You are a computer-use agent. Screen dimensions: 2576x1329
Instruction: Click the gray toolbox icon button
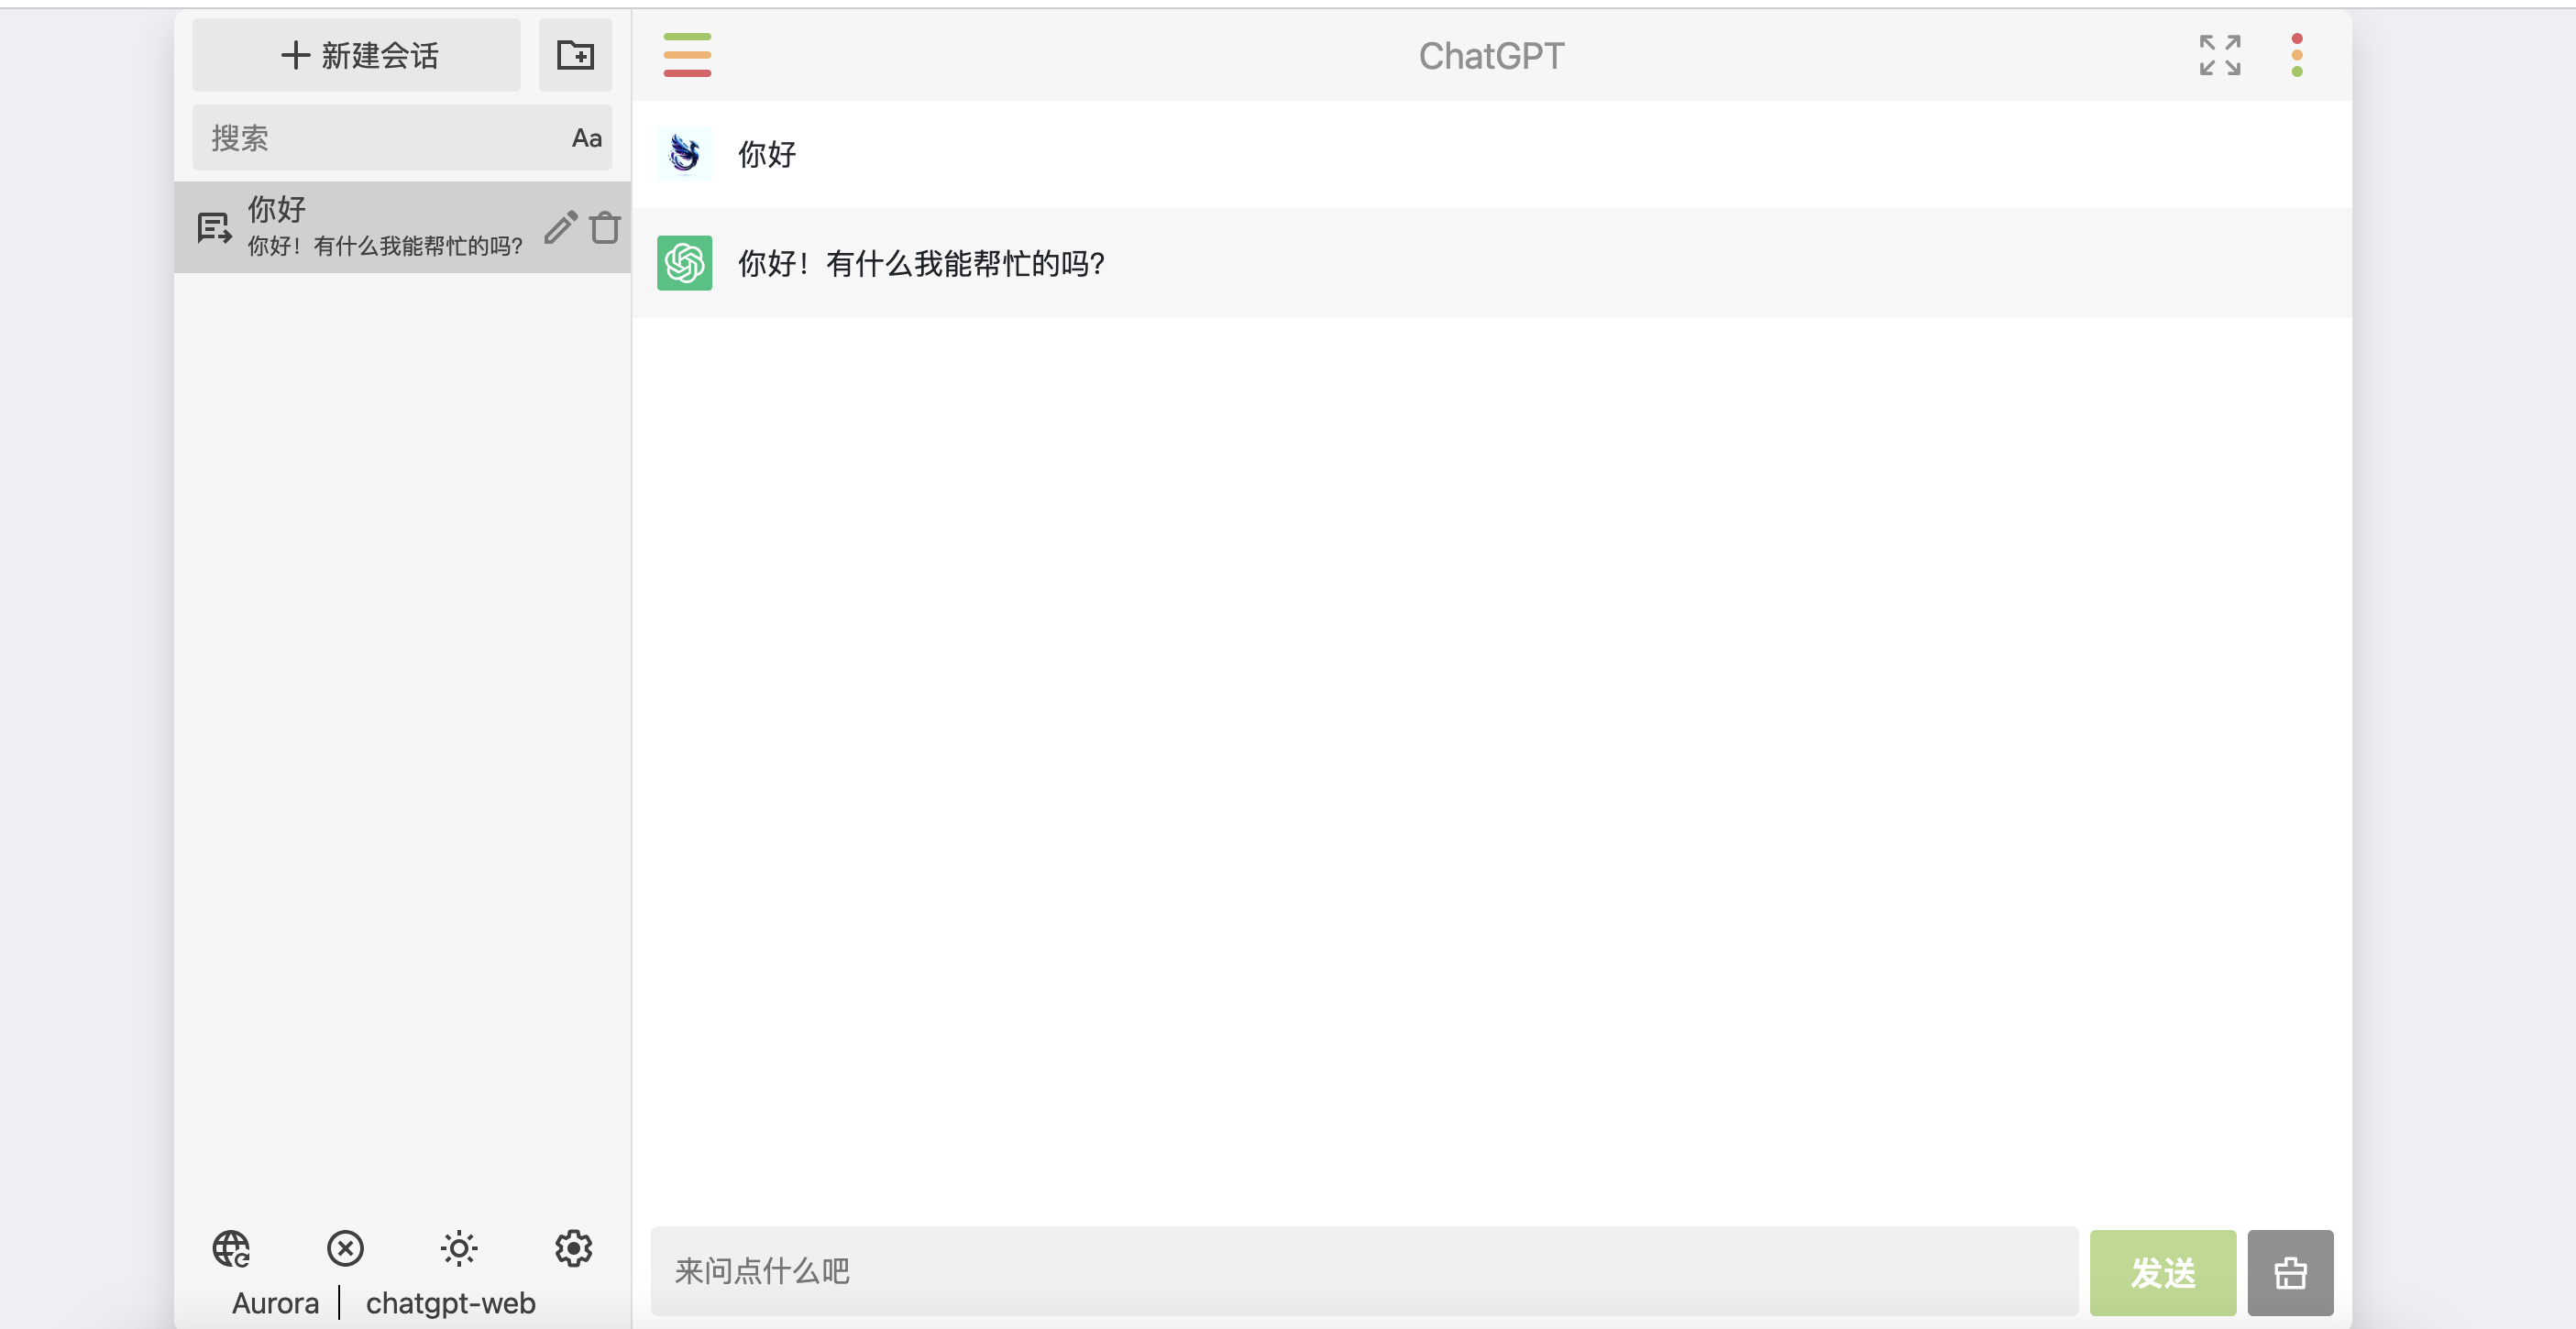coord(2290,1272)
